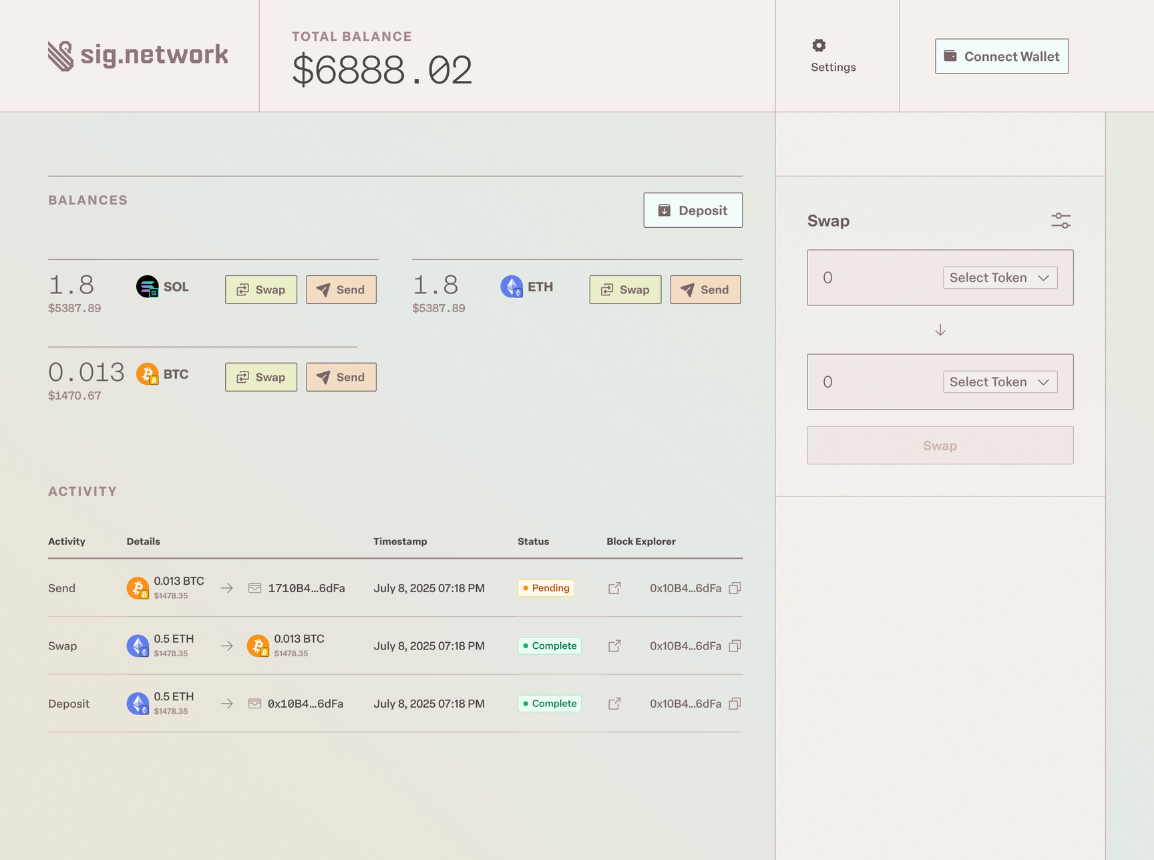Swap the BTC balance
This screenshot has width=1154, height=860.
pyautogui.click(x=261, y=377)
